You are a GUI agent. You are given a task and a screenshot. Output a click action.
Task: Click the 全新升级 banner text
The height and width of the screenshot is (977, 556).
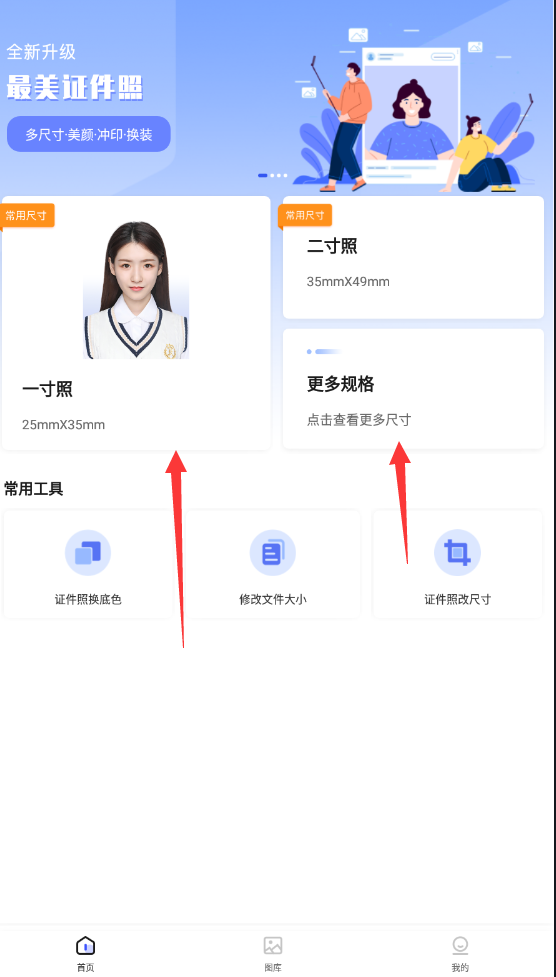tap(41, 52)
